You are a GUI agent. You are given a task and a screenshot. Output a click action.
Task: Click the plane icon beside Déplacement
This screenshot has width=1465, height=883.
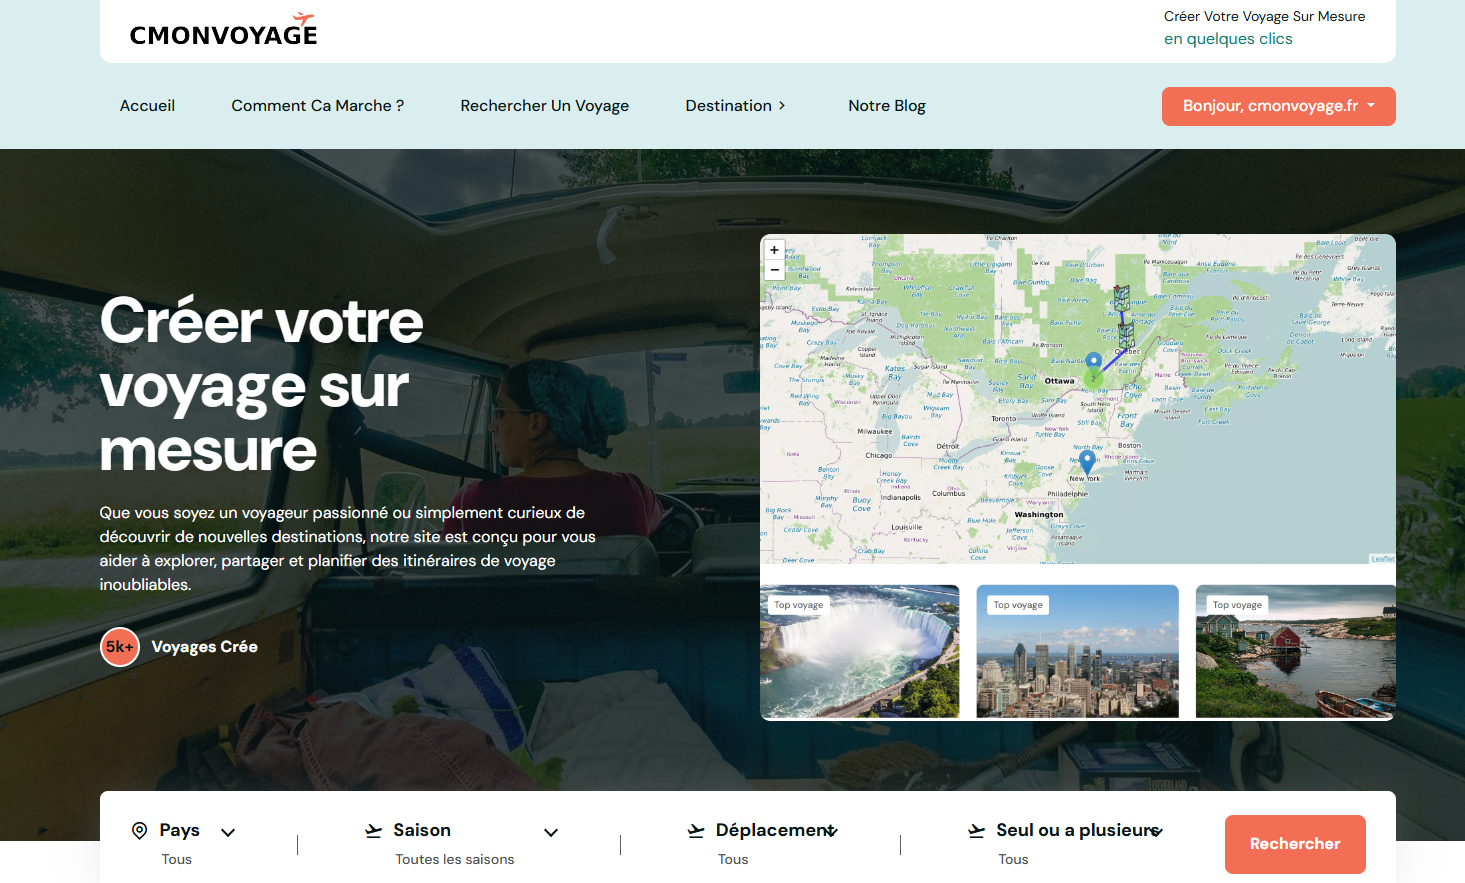click(696, 831)
